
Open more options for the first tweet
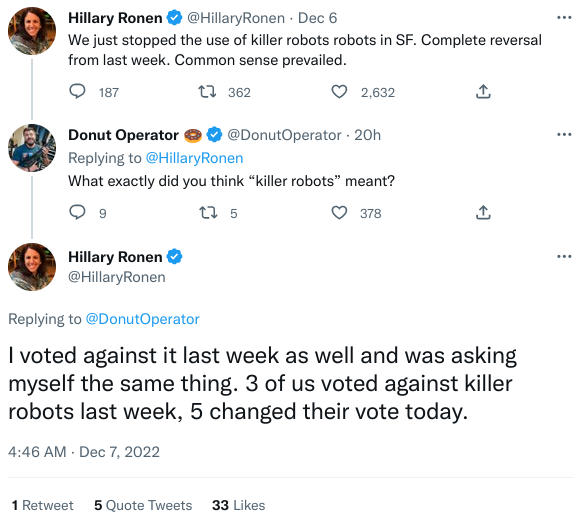tap(564, 18)
